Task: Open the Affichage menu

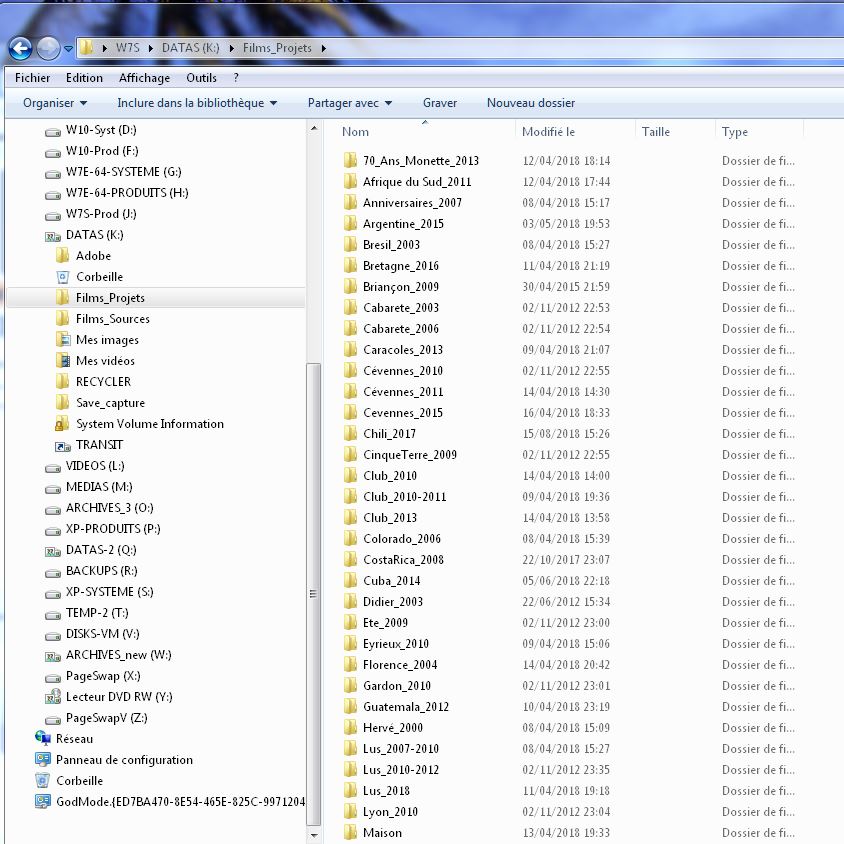Action: 144,78
